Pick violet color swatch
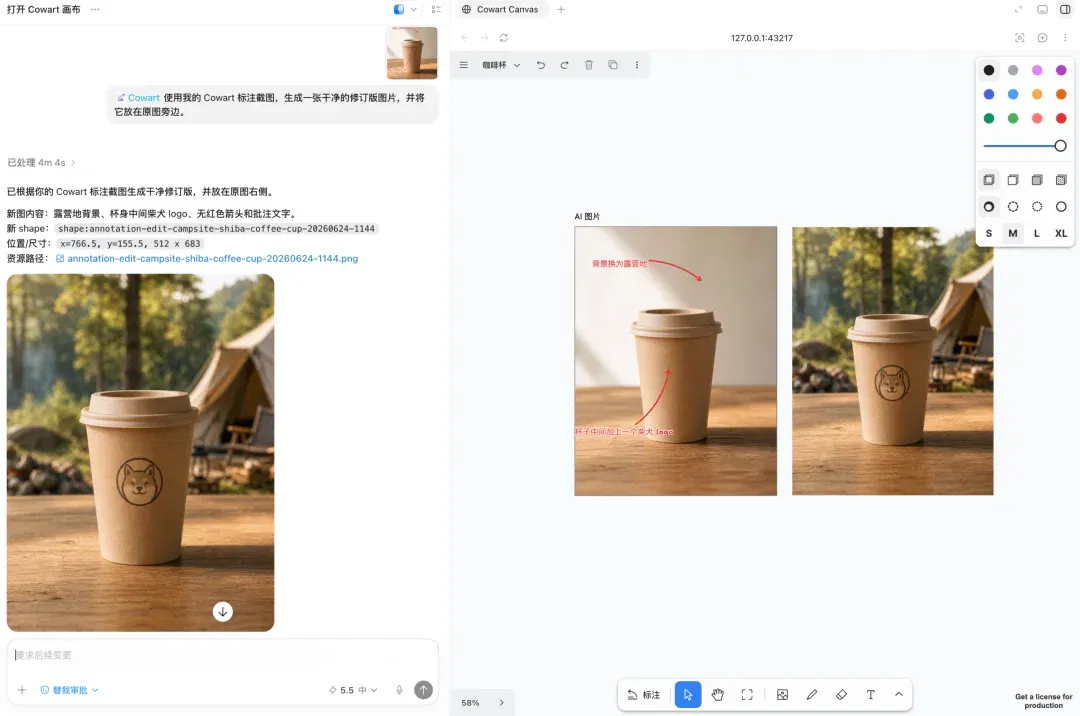Screen dimensions: 1080x716 point(1061,70)
